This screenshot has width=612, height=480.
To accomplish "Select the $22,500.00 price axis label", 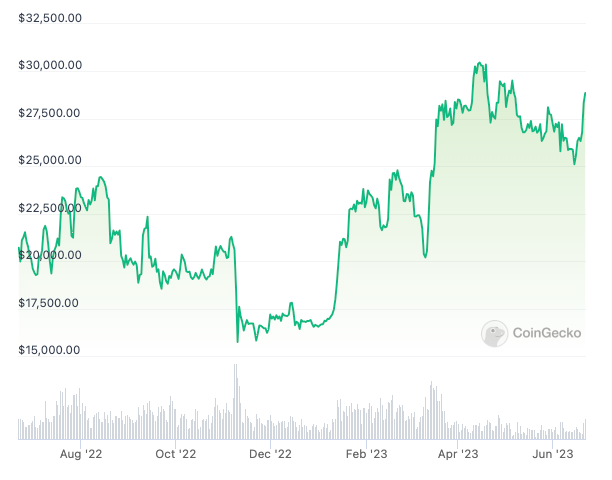I will [x=50, y=208].
